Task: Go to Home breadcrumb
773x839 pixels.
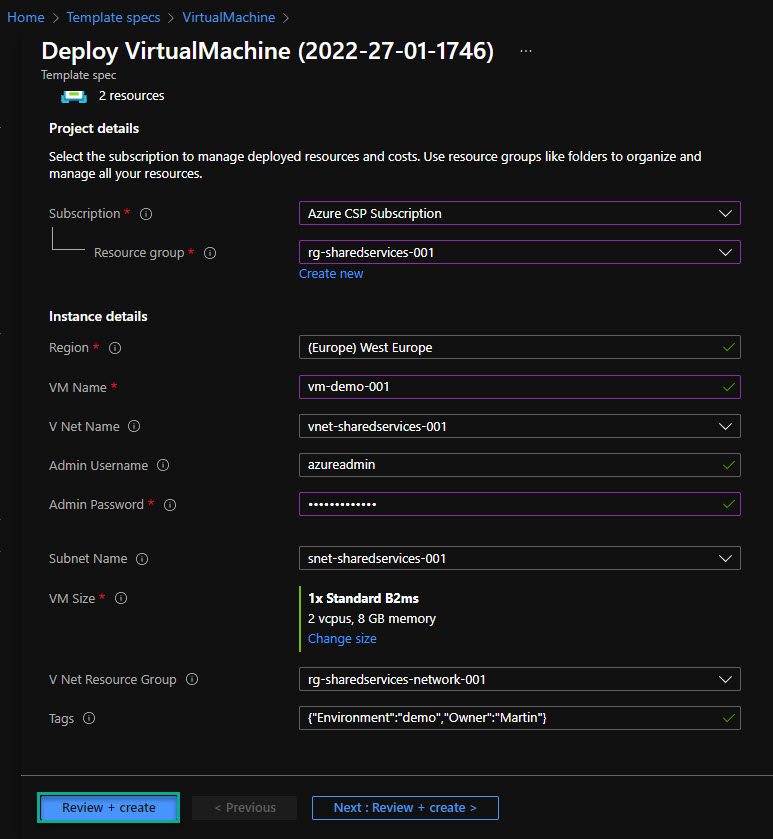Action: [26, 18]
